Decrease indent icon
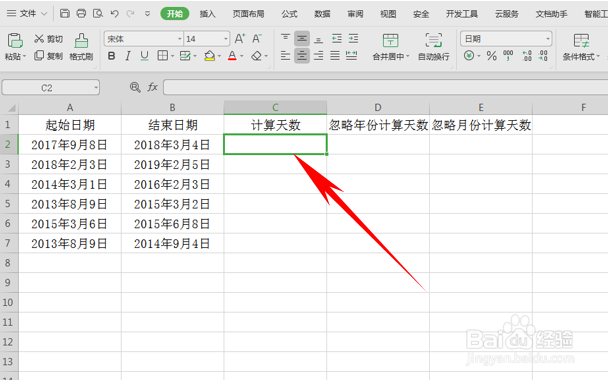This screenshot has width=608, height=380. [337, 39]
